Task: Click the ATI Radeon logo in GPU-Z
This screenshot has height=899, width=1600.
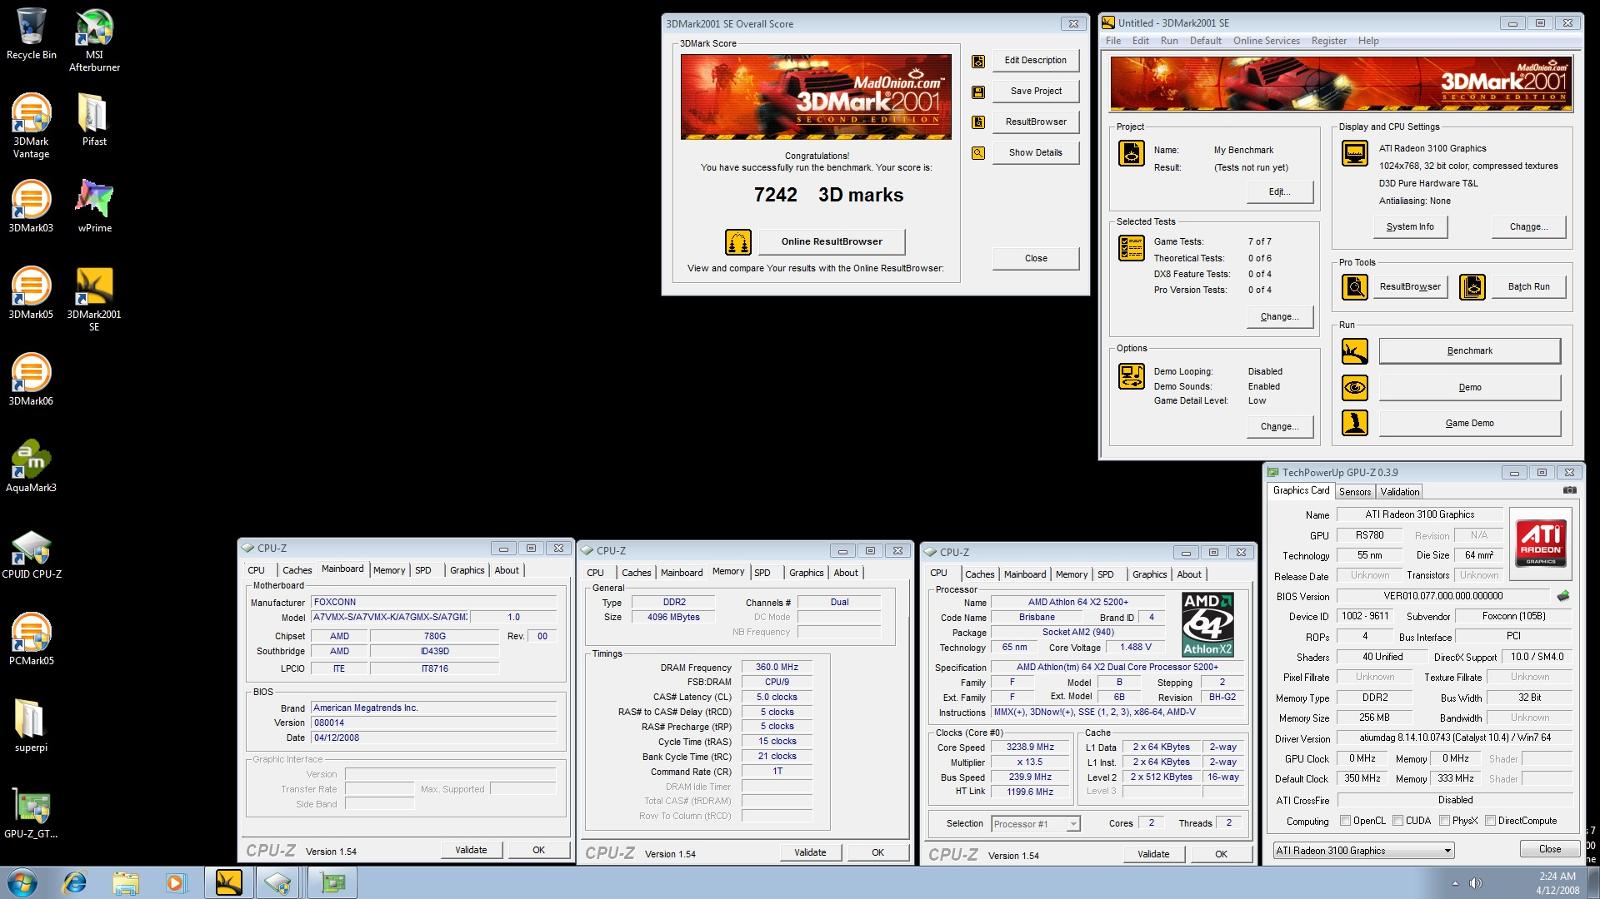Action: [1541, 543]
